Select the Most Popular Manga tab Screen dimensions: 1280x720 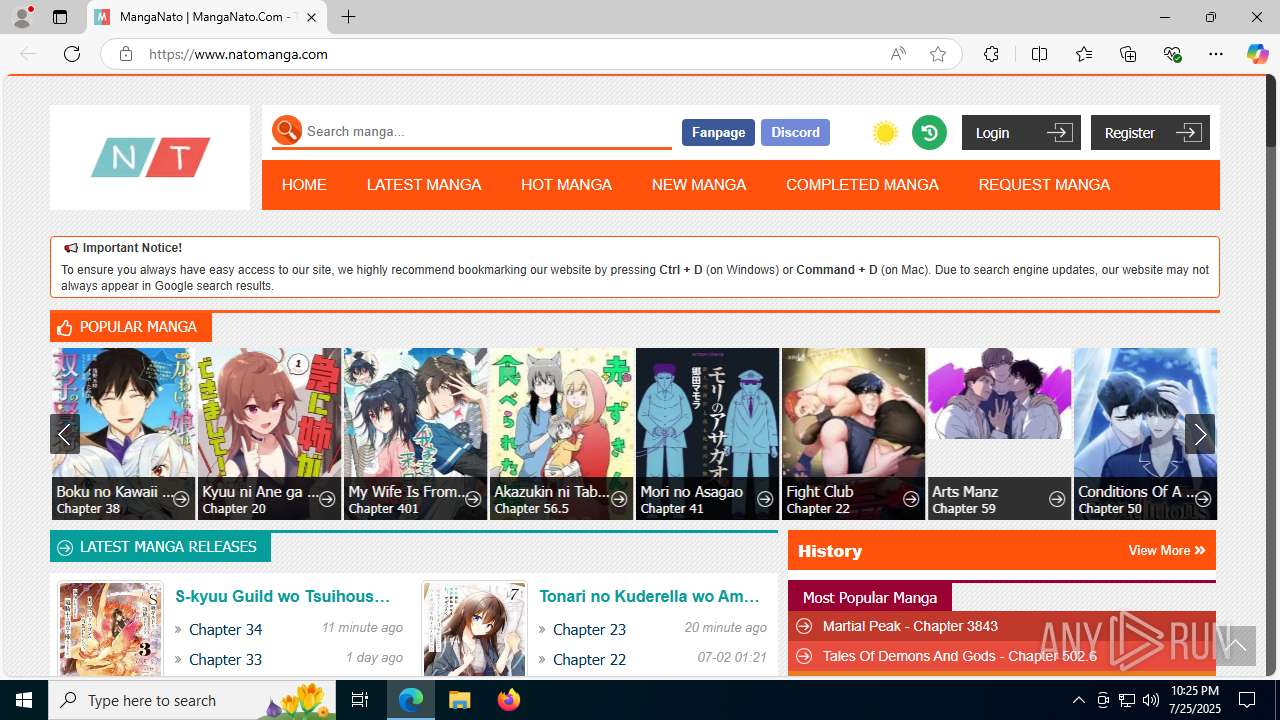tap(870, 597)
